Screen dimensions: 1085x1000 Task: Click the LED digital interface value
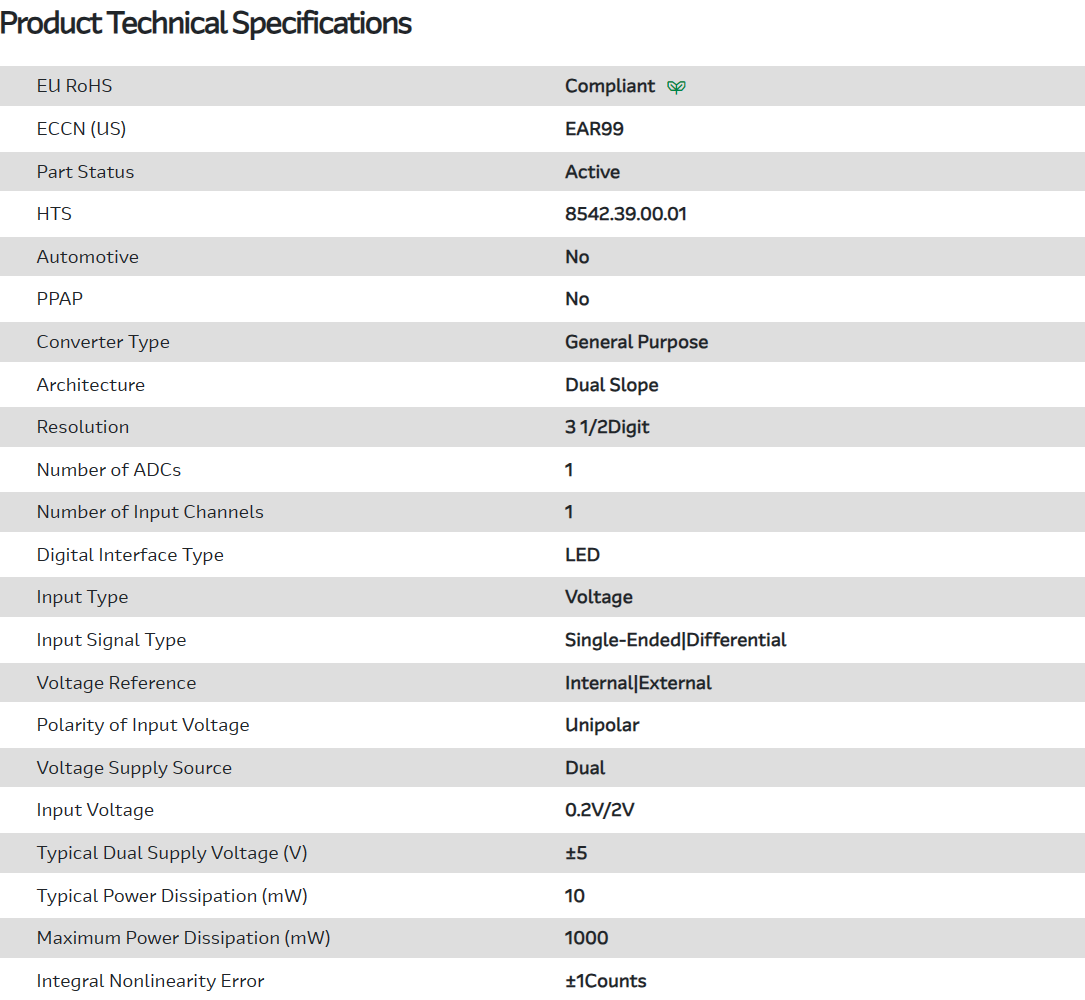(582, 555)
